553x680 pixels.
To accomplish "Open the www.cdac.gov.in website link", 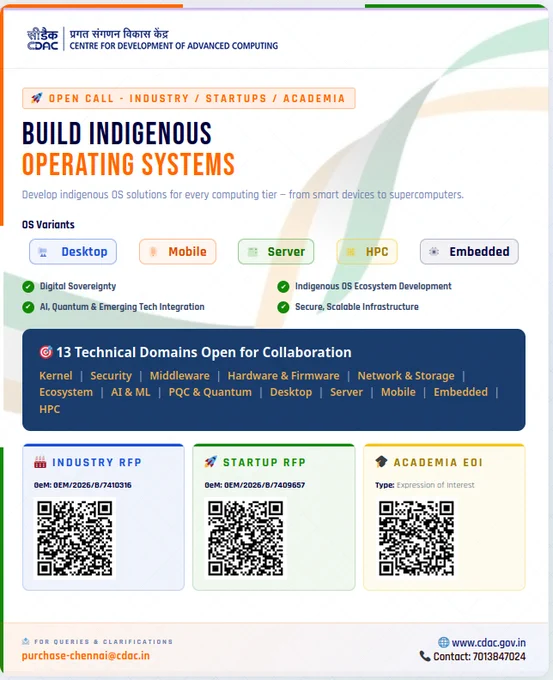I will 488,642.
